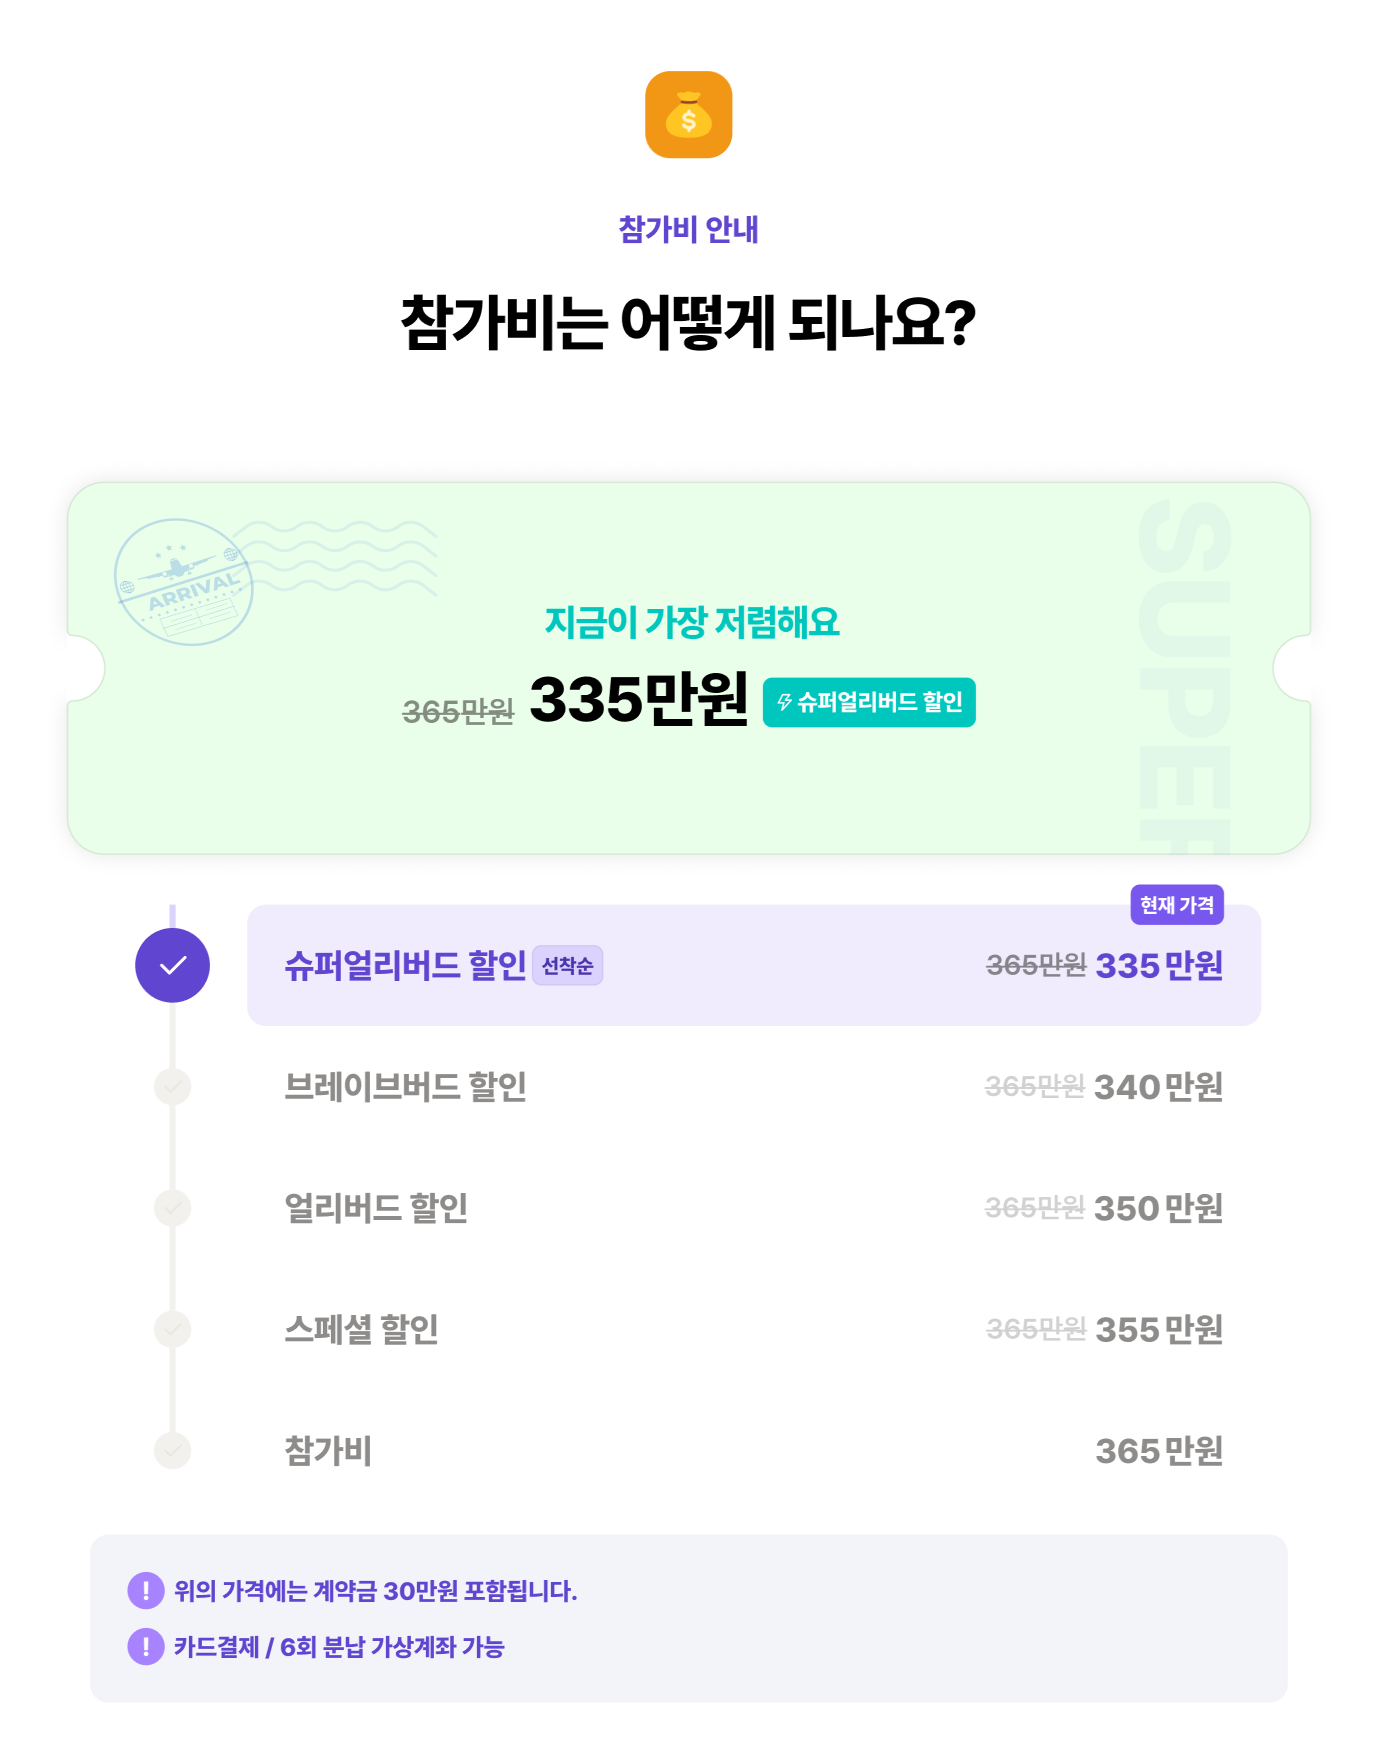Click the teal 슈퍼얼리버드 할인 badge

[869, 702]
